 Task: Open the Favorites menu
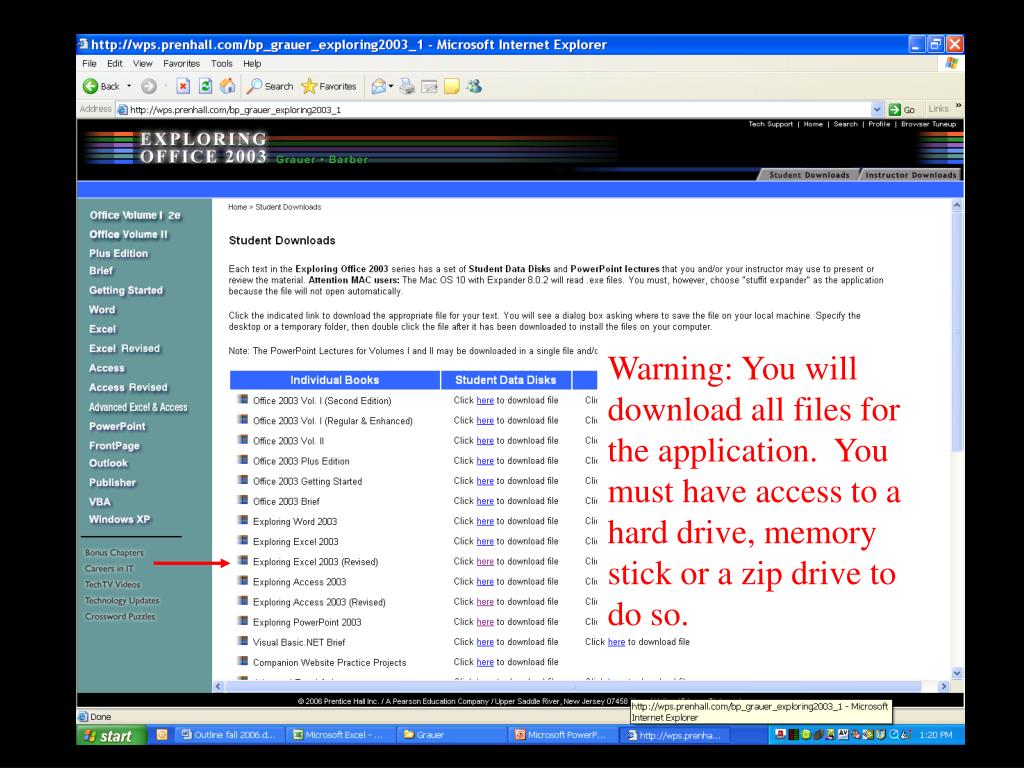(182, 63)
